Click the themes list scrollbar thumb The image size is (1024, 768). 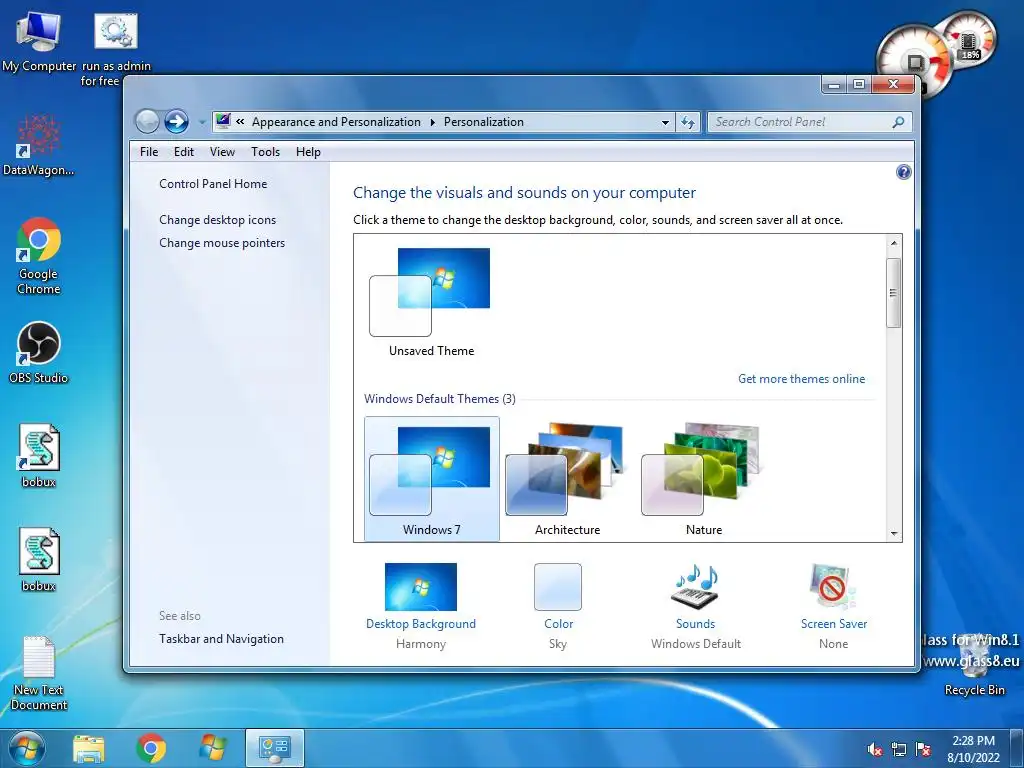[893, 293]
